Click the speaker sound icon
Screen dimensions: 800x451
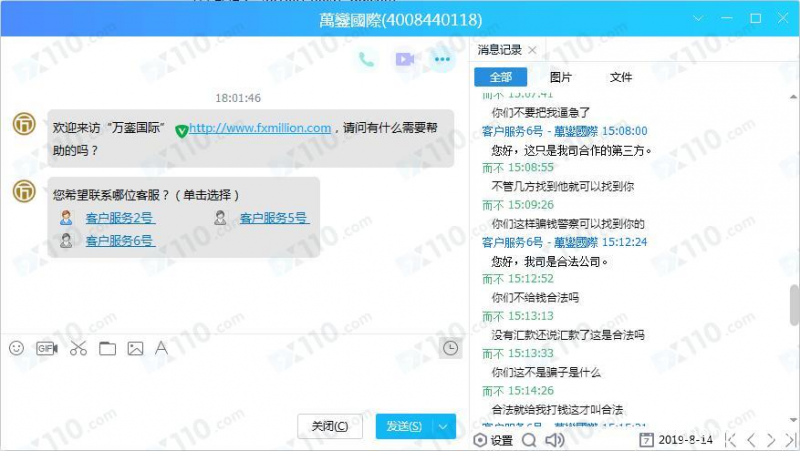(554, 440)
